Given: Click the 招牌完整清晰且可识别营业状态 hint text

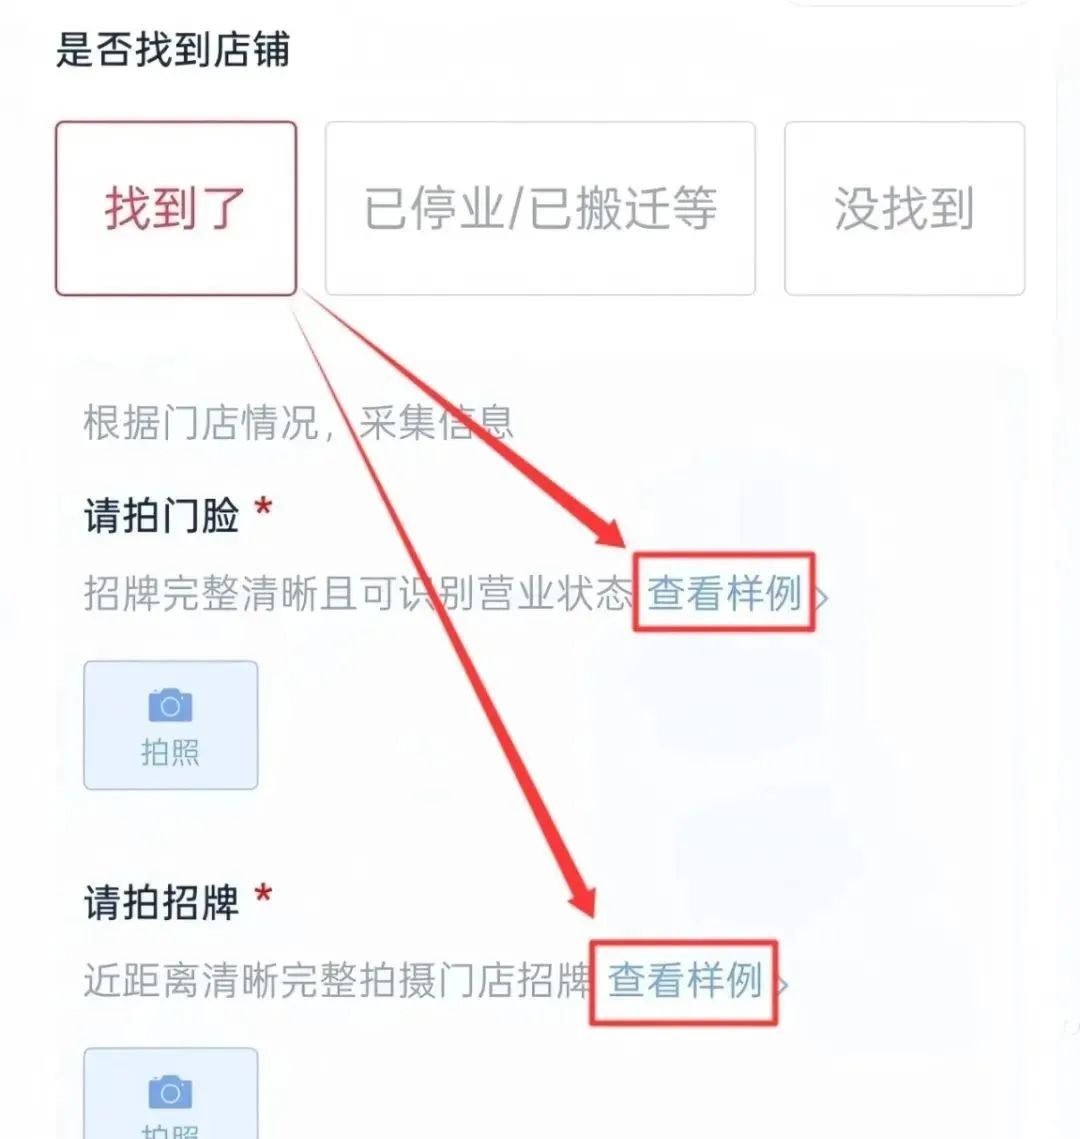Looking at the screenshot, I should (359, 593).
